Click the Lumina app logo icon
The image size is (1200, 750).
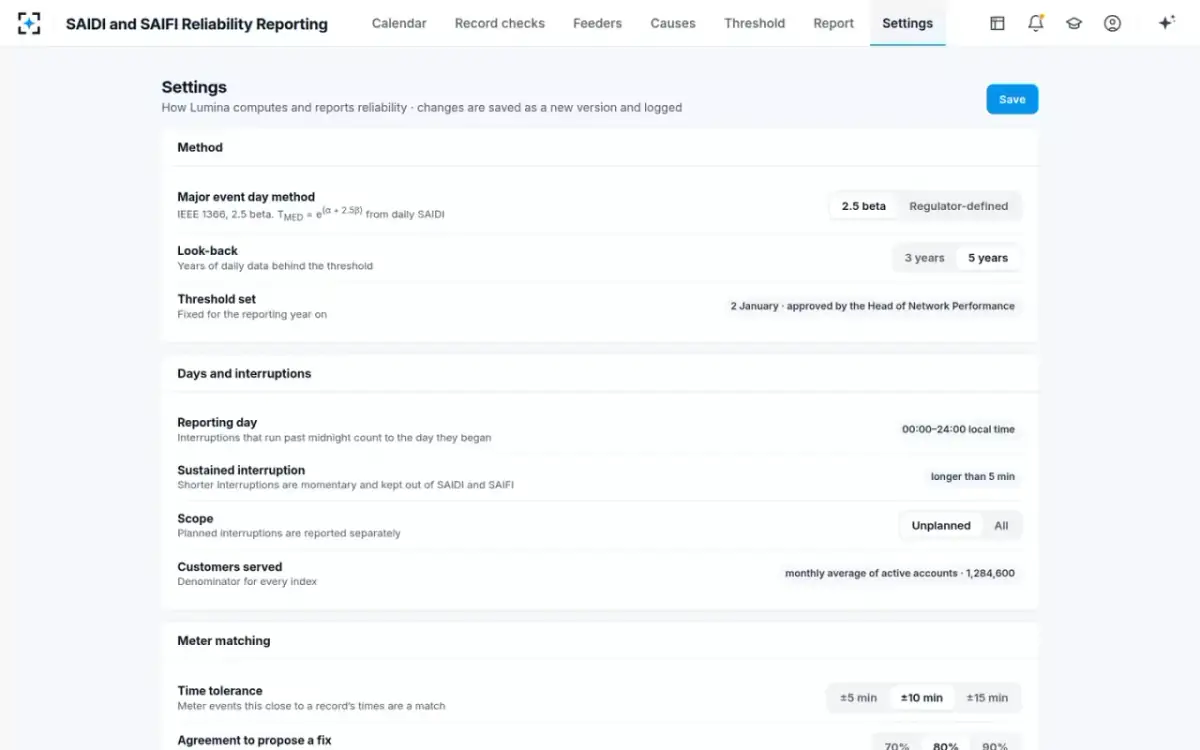[29, 23]
